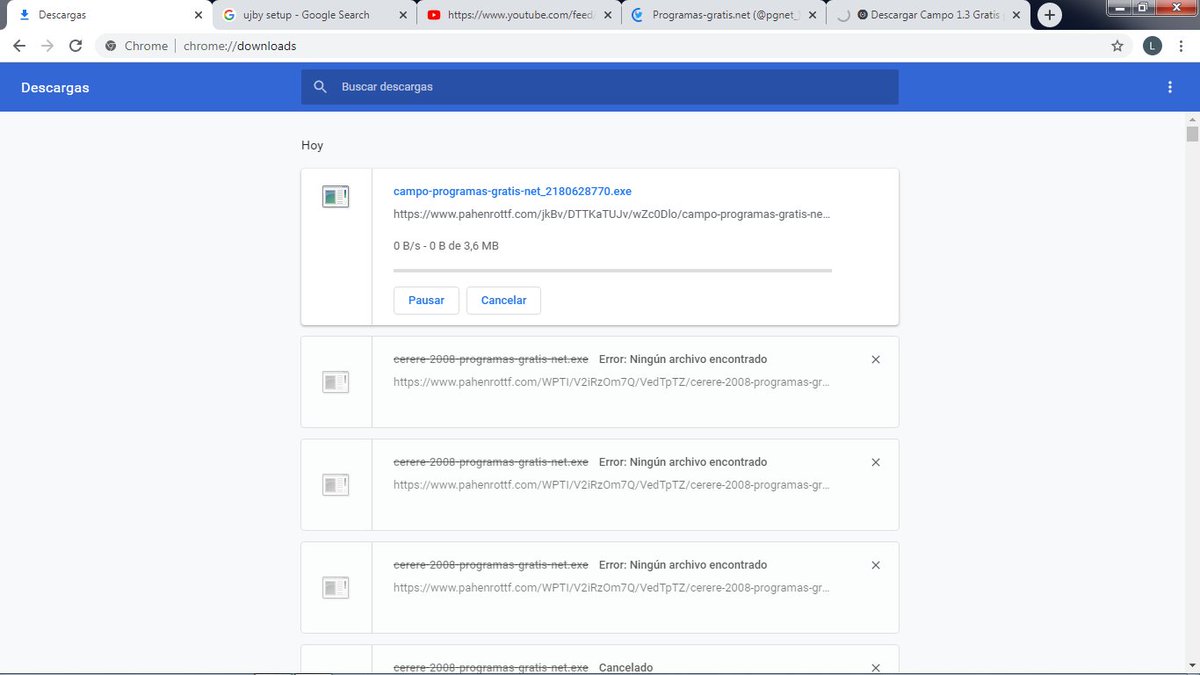
Task: Click the URL under third cerere-2008 error entry
Action: [612, 588]
